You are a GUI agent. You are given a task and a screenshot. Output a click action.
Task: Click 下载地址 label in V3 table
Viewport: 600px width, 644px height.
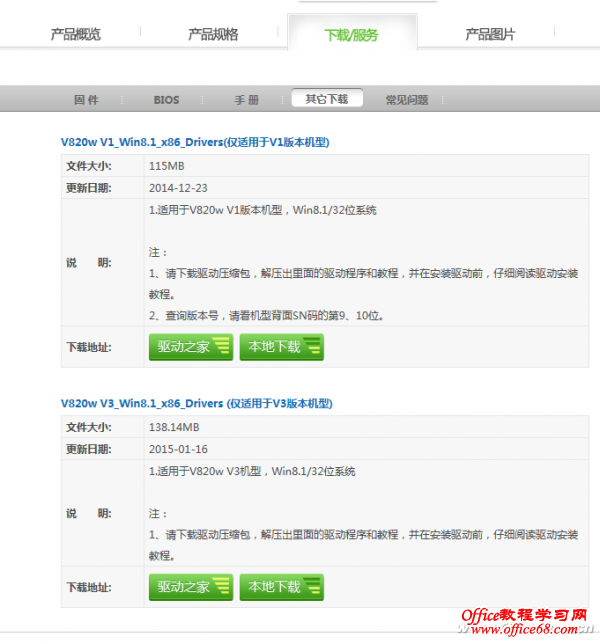pos(89,587)
